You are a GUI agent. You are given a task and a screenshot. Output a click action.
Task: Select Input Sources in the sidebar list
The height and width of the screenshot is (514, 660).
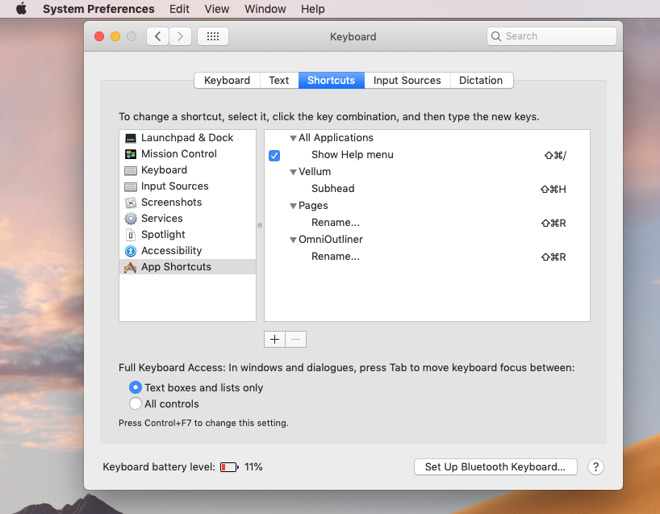coord(188,186)
